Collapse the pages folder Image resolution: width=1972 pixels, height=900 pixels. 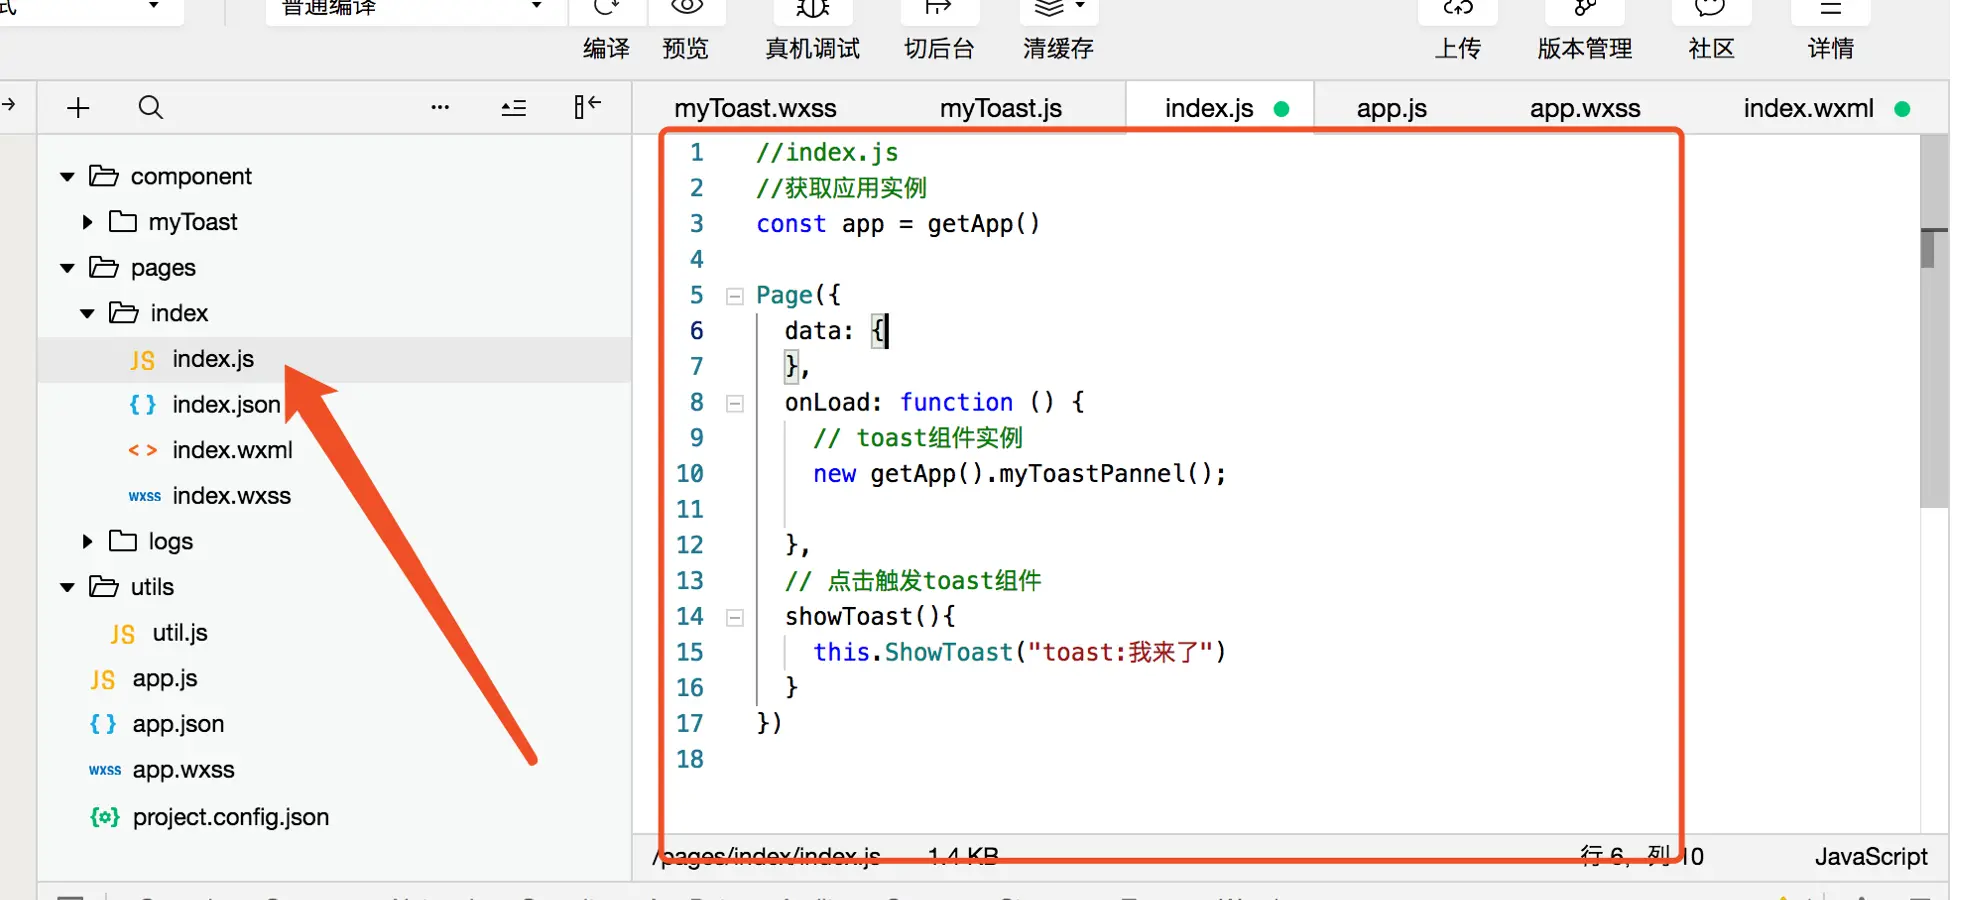click(67, 268)
